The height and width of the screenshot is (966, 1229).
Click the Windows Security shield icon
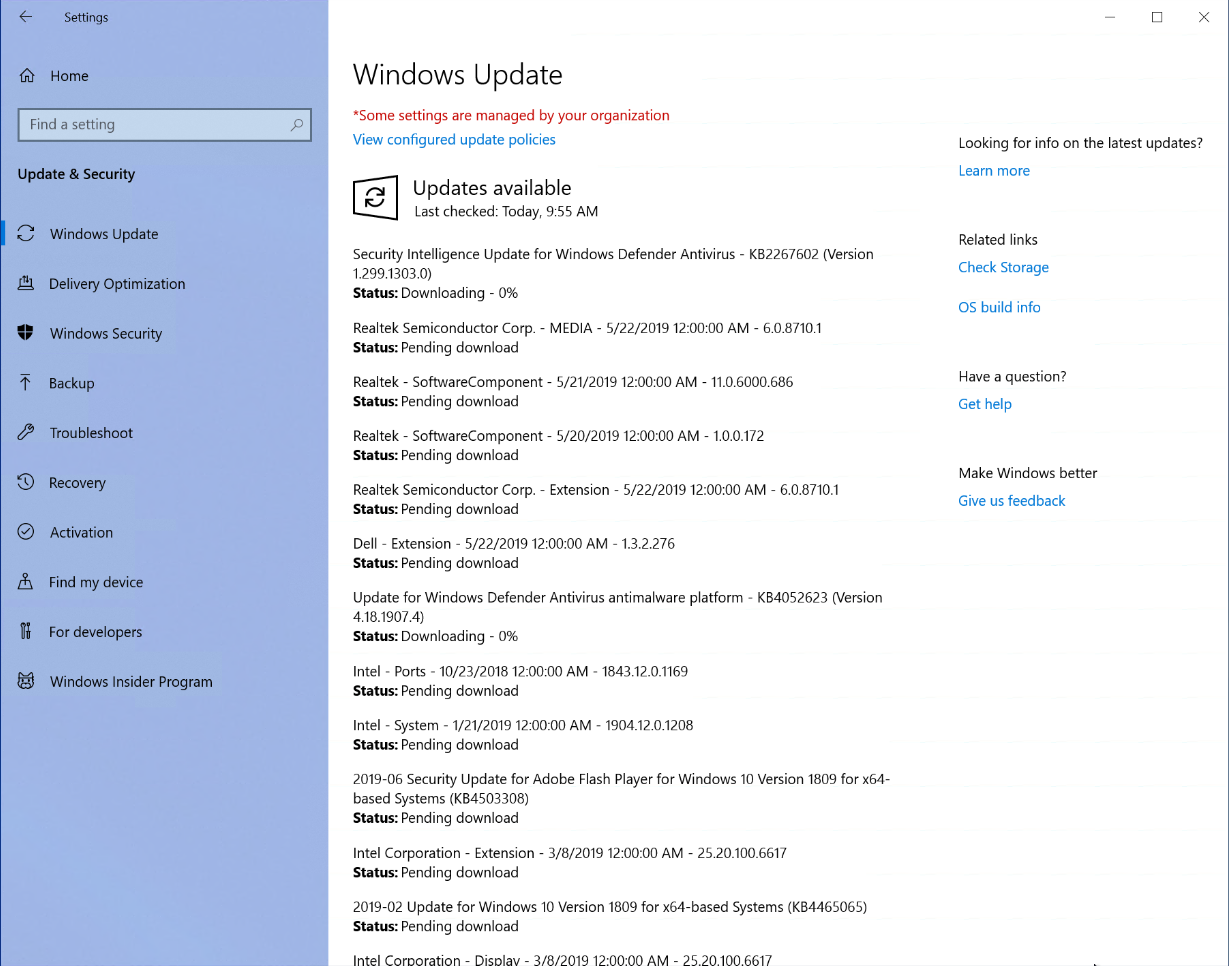27,333
